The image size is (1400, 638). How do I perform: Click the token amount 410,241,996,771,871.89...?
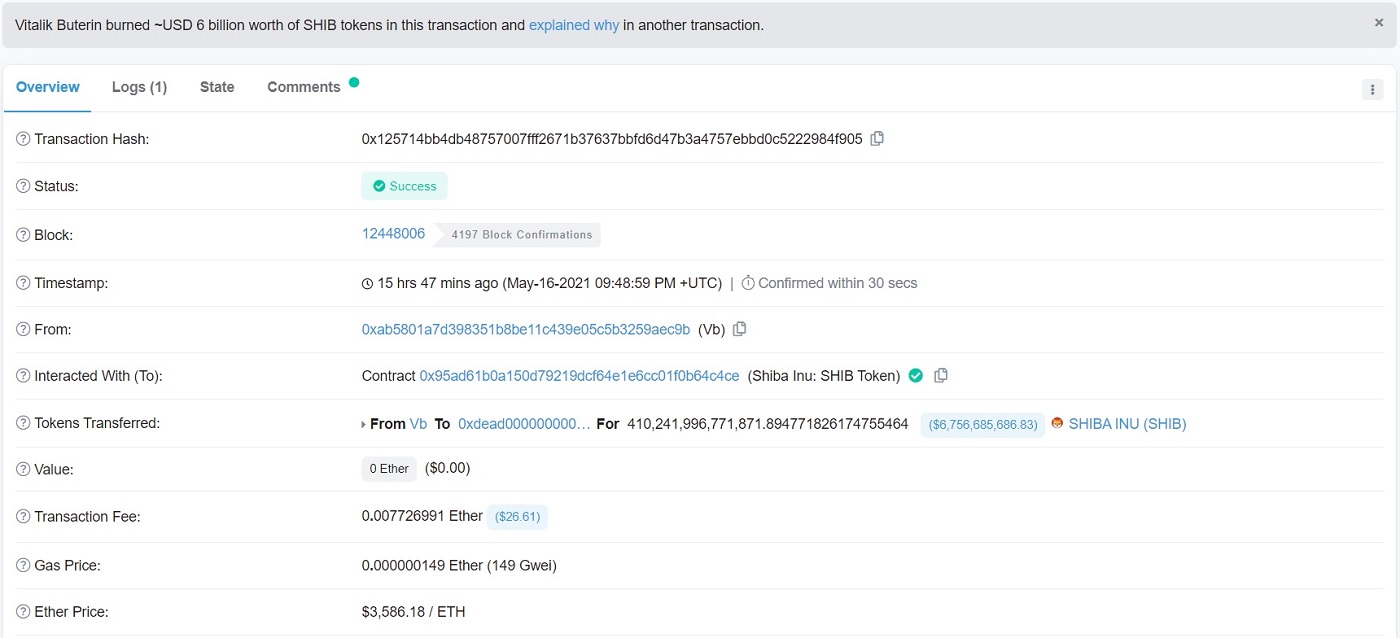pyautogui.click(x=768, y=424)
